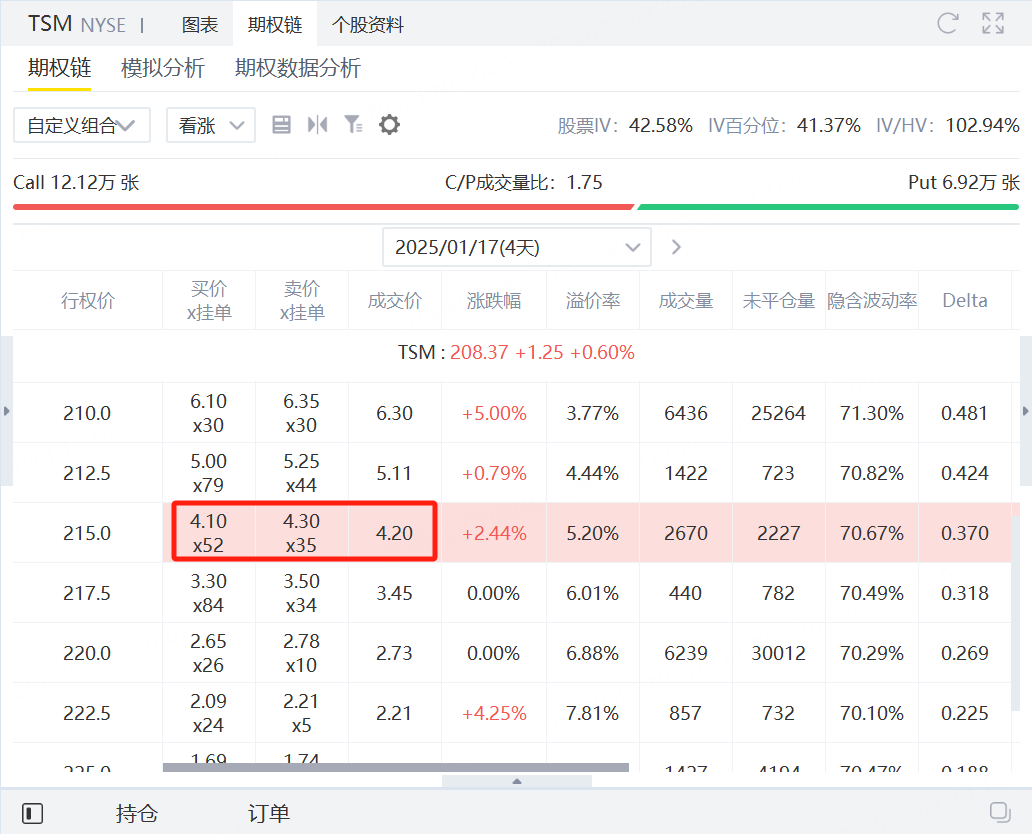
Task: Click the refresh icon
Action: (948, 24)
